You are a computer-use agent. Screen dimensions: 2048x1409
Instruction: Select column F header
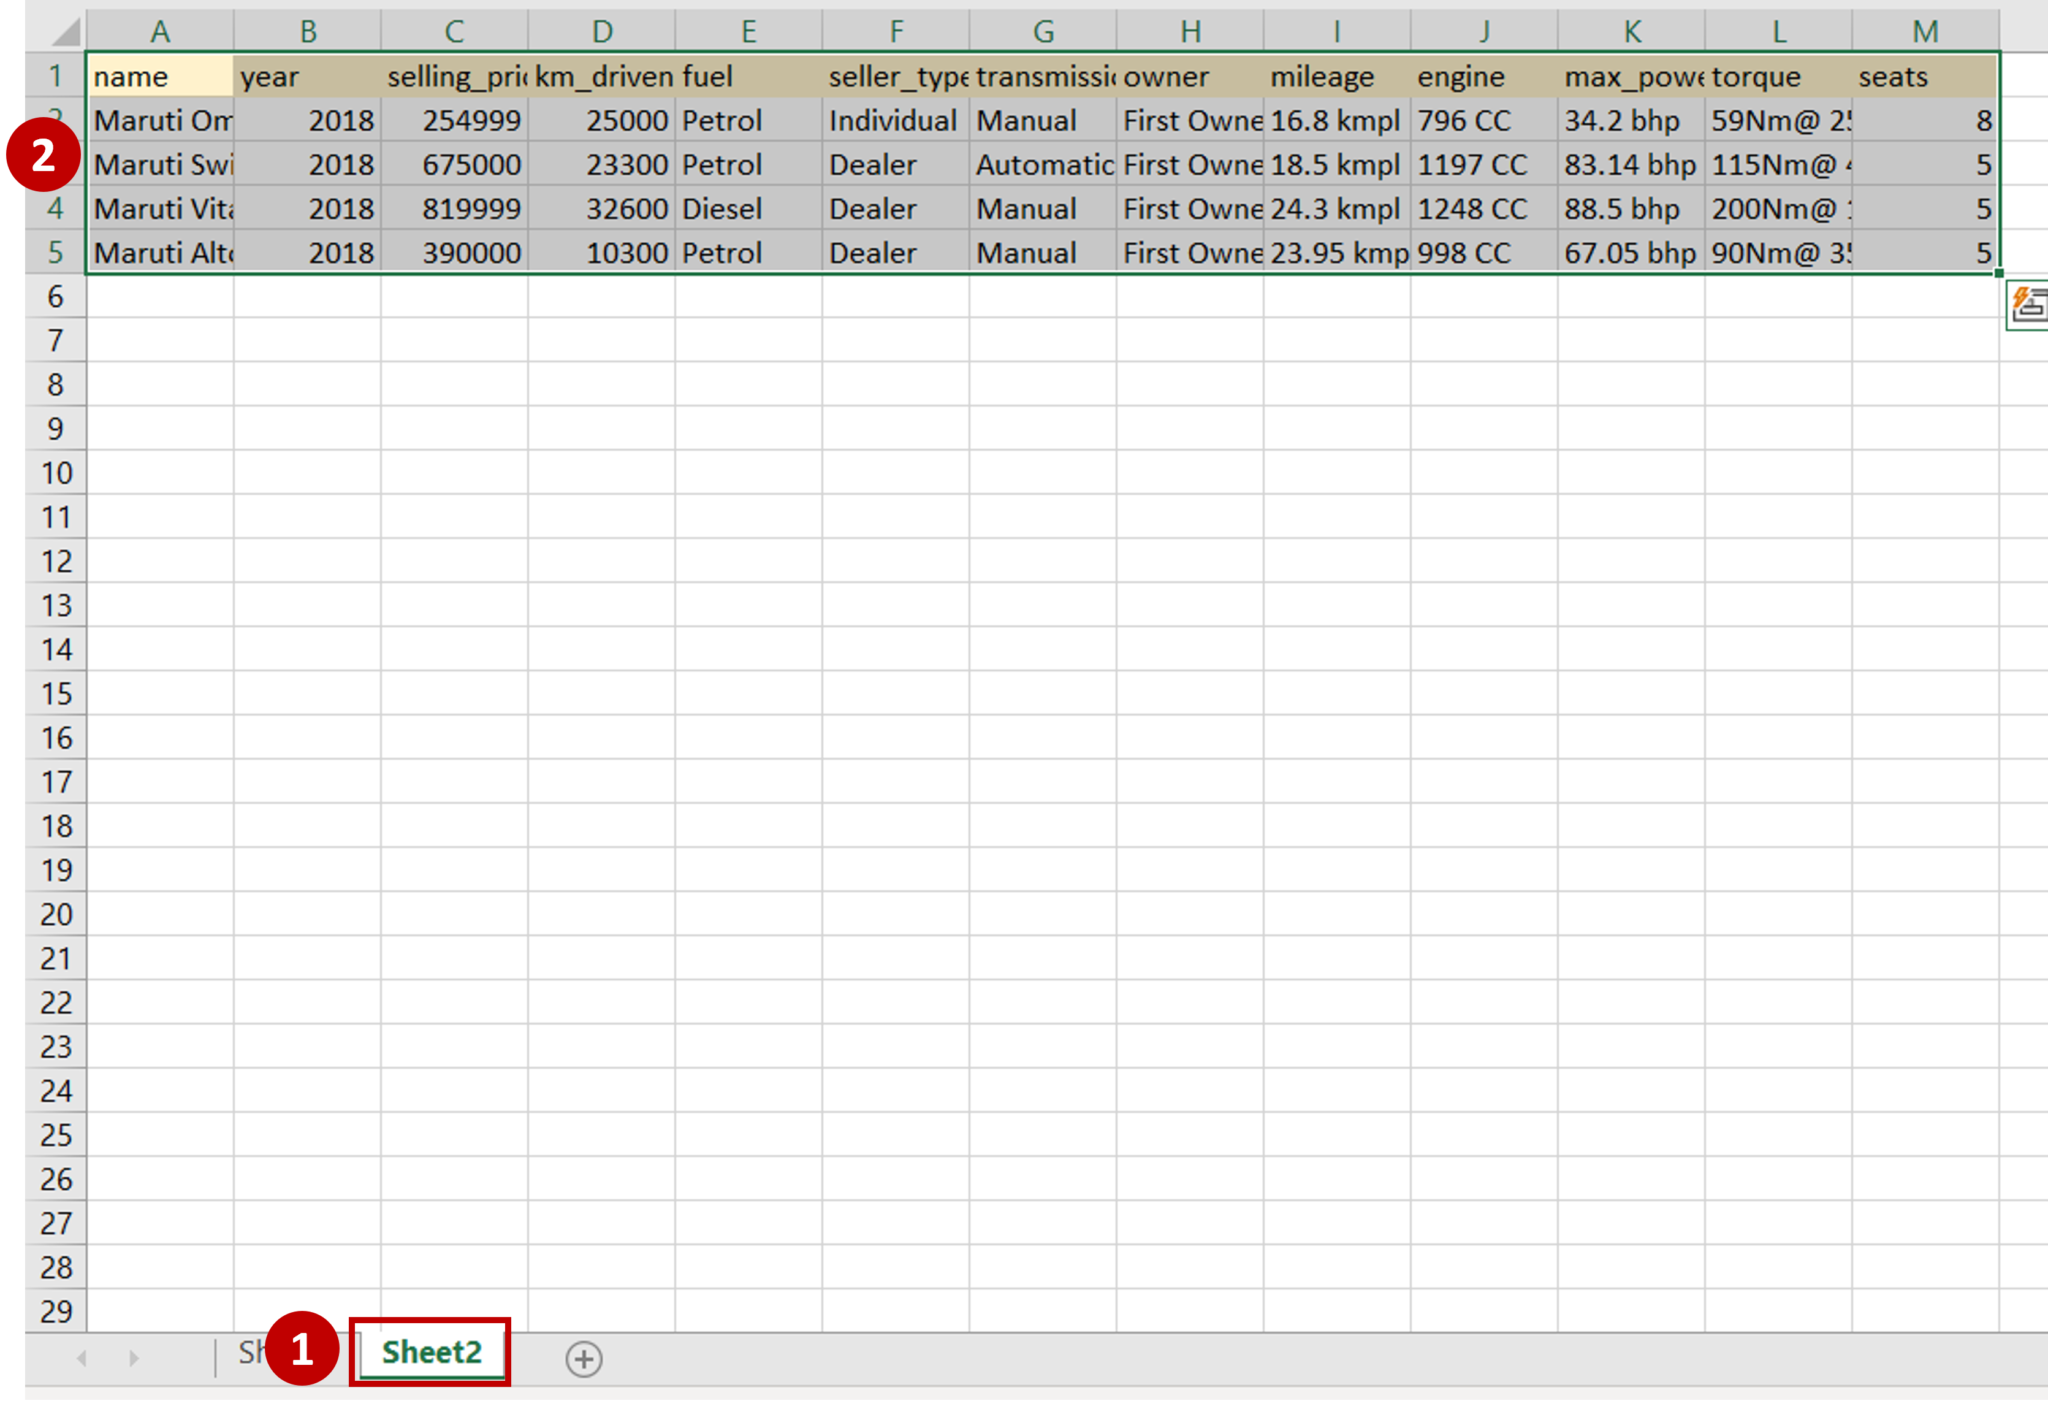point(895,31)
